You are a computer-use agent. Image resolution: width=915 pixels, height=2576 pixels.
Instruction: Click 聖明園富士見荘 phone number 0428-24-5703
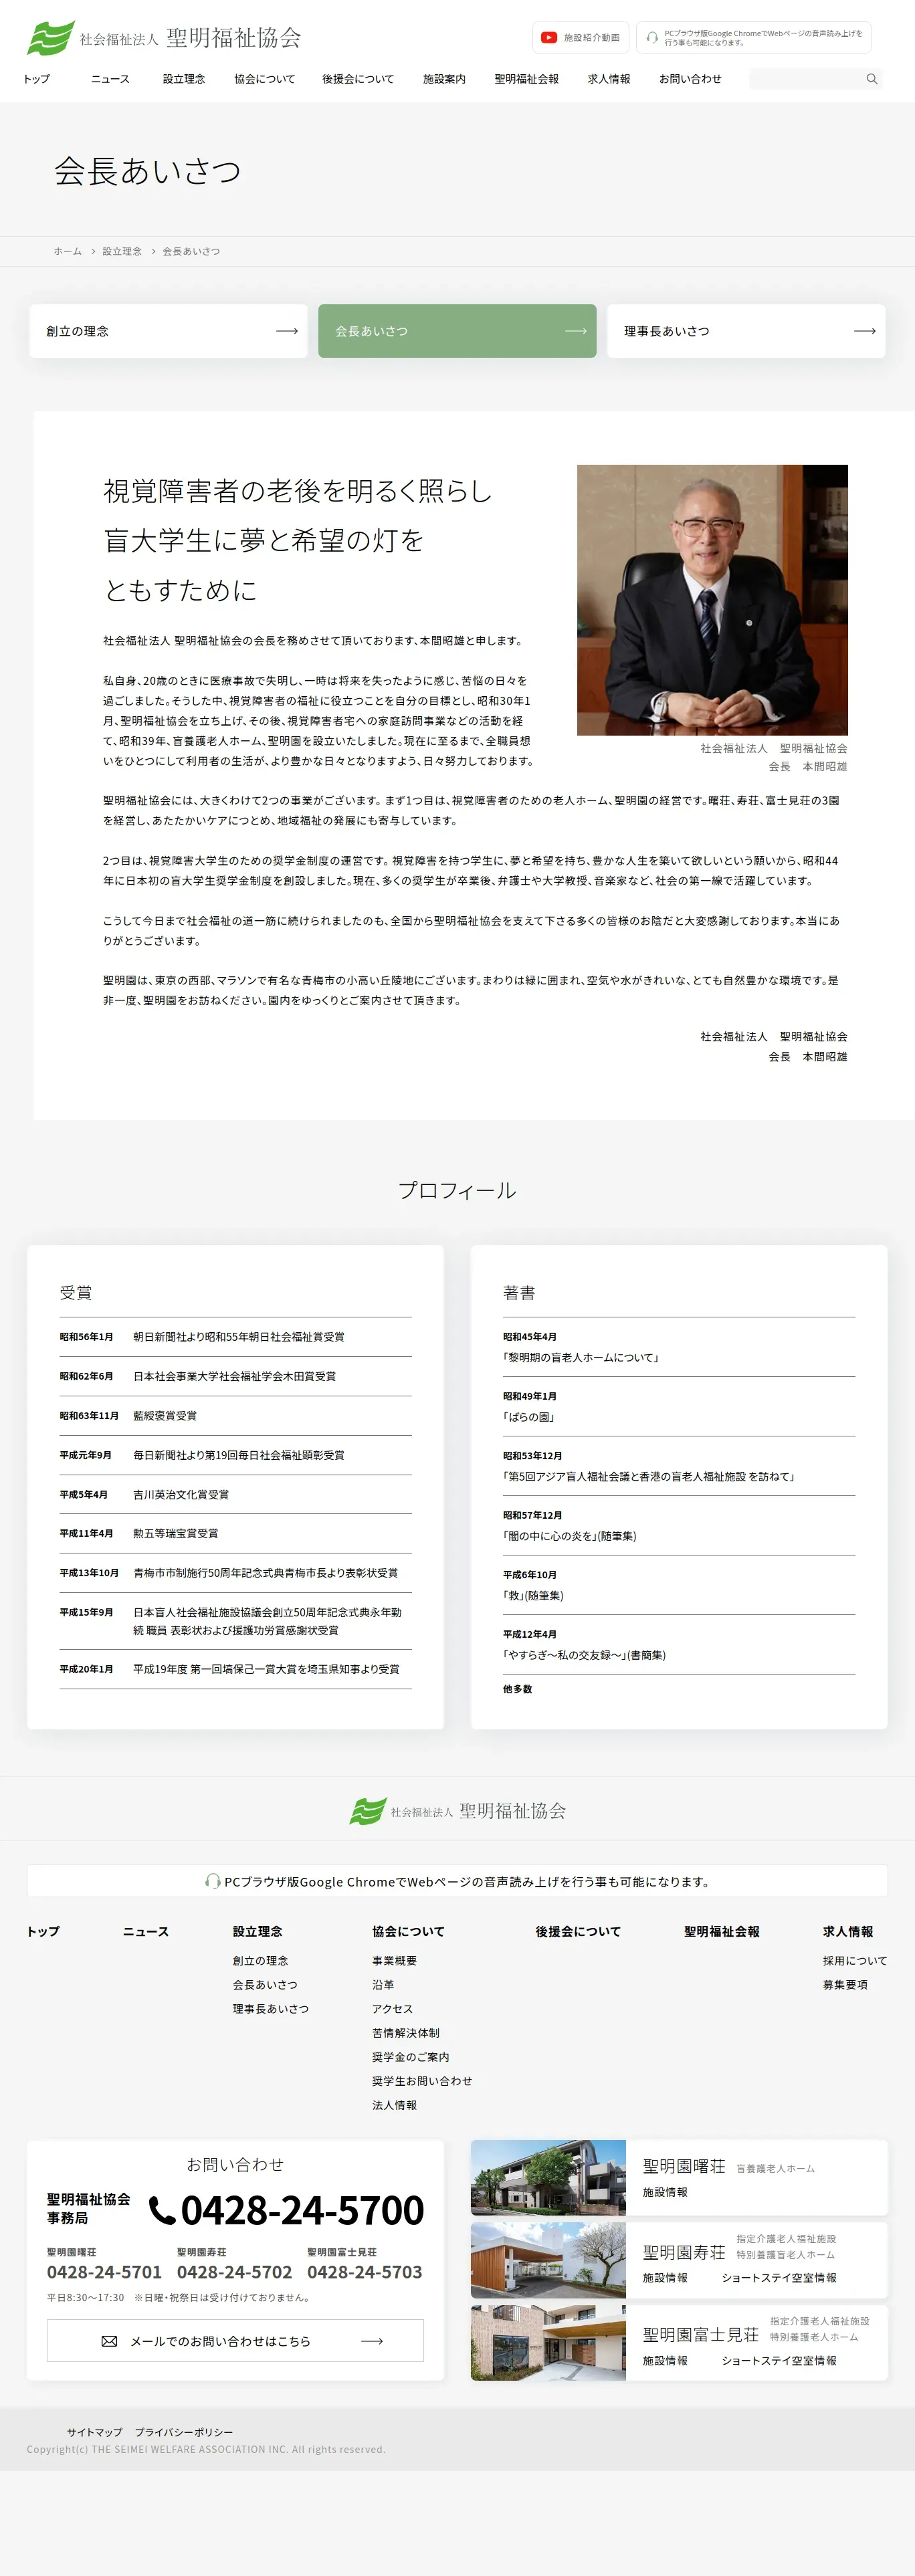(x=365, y=2272)
